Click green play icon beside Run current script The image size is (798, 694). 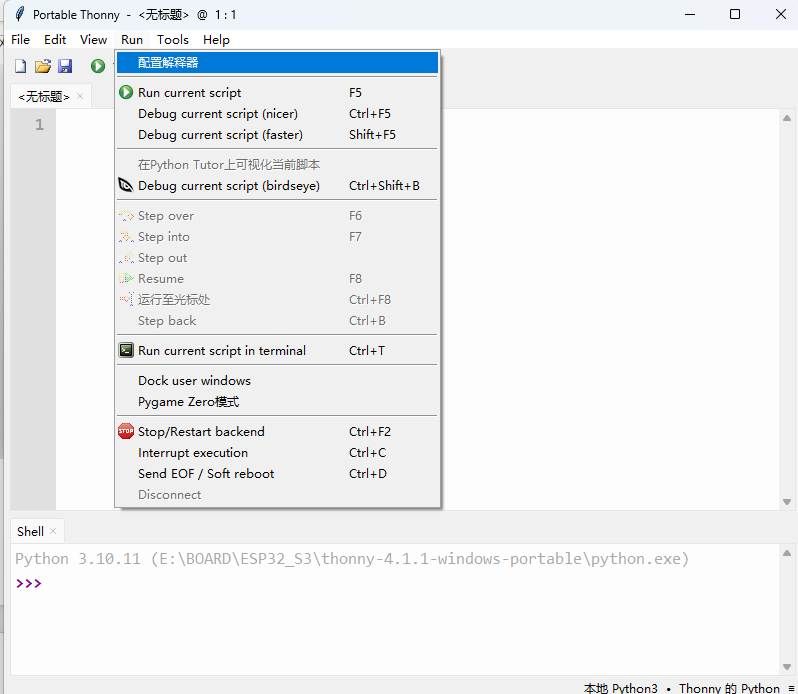126,93
